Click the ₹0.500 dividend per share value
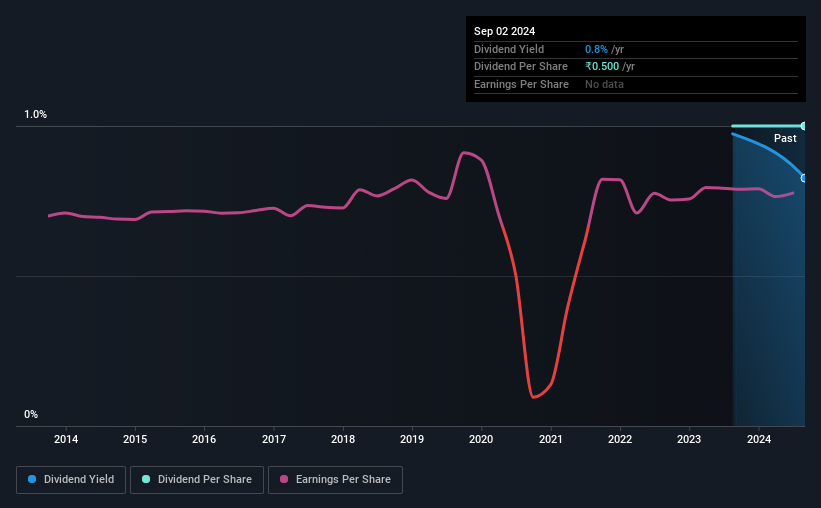The height and width of the screenshot is (508, 821). click(602, 67)
